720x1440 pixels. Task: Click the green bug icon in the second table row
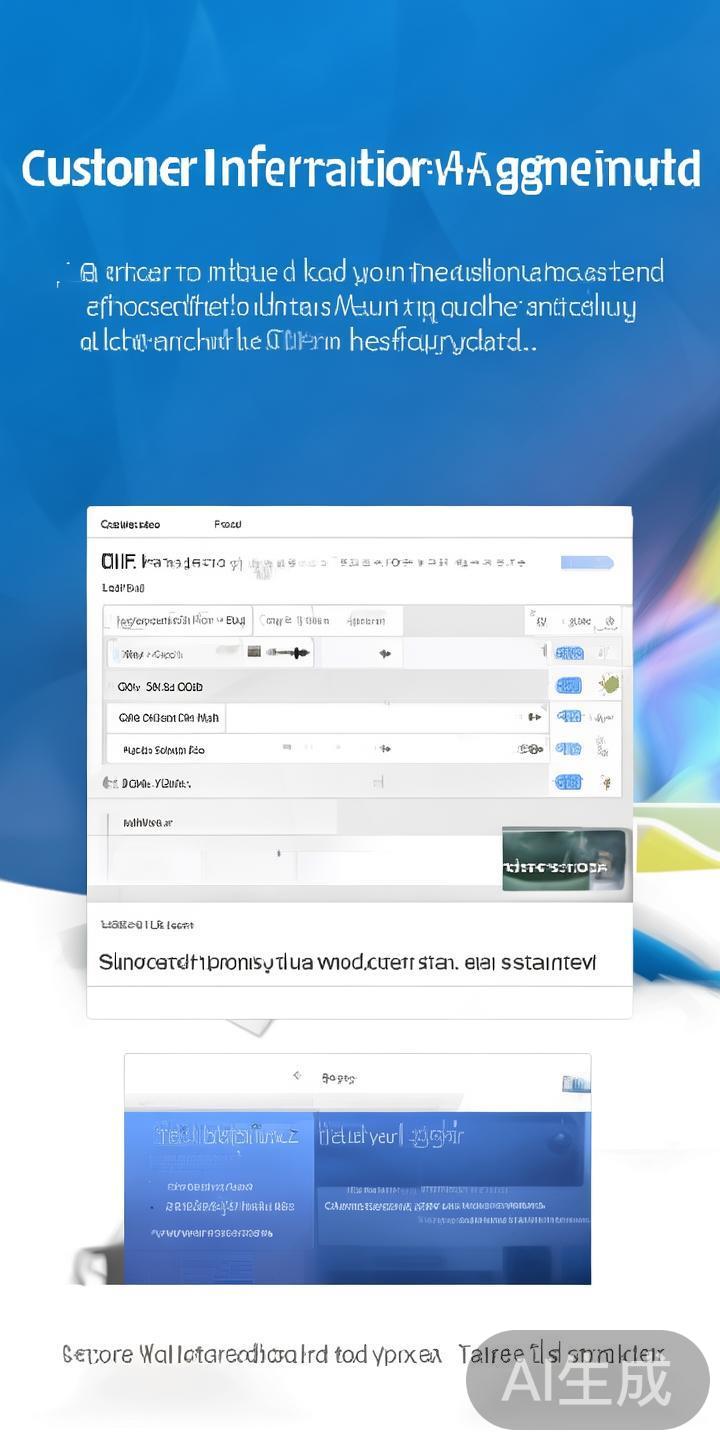608,685
